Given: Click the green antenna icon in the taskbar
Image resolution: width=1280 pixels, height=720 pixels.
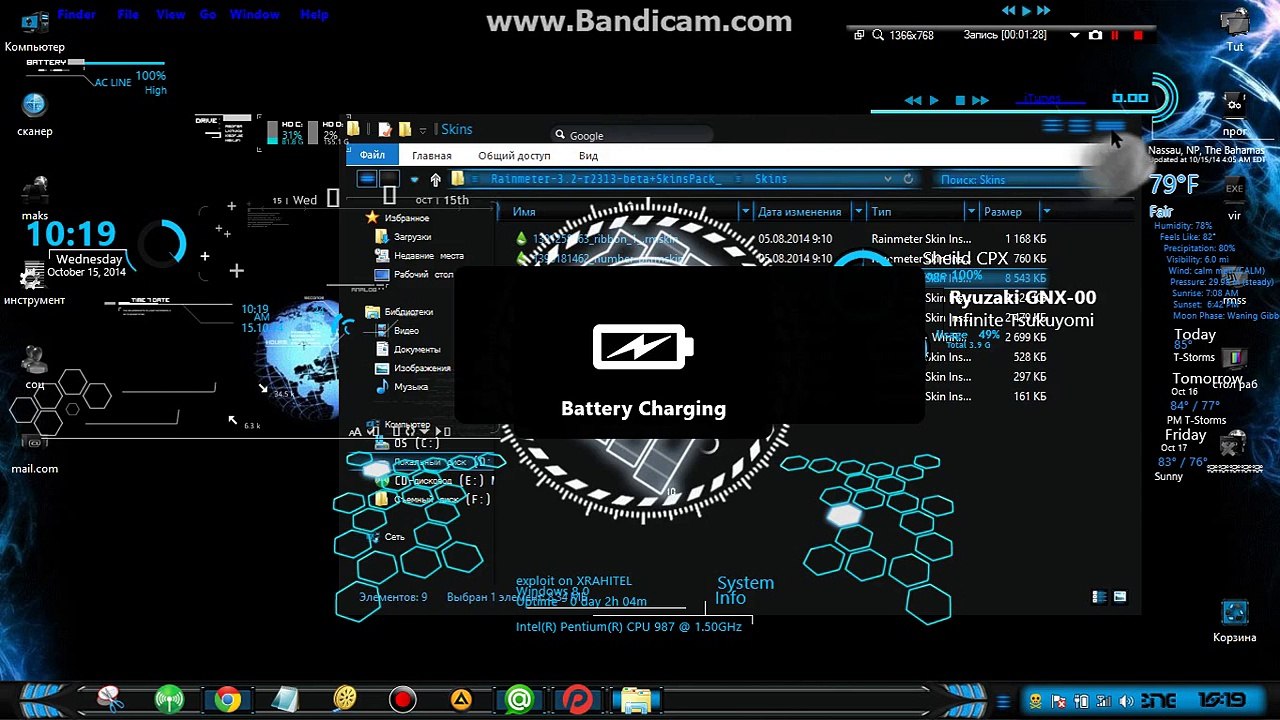Looking at the screenshot, I should coord(170,700).
